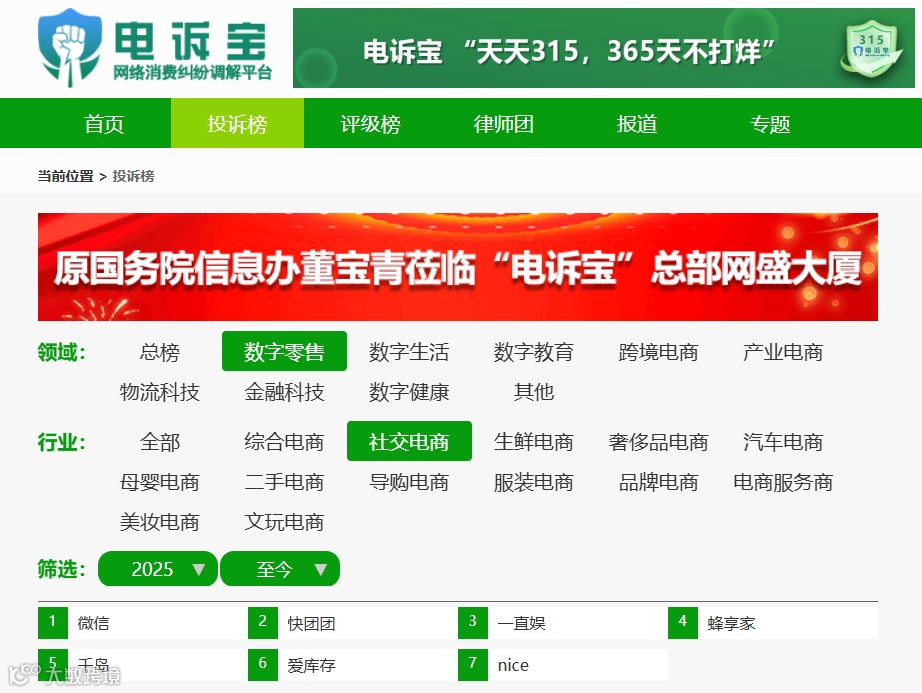Open the 报道 tab

636,123
